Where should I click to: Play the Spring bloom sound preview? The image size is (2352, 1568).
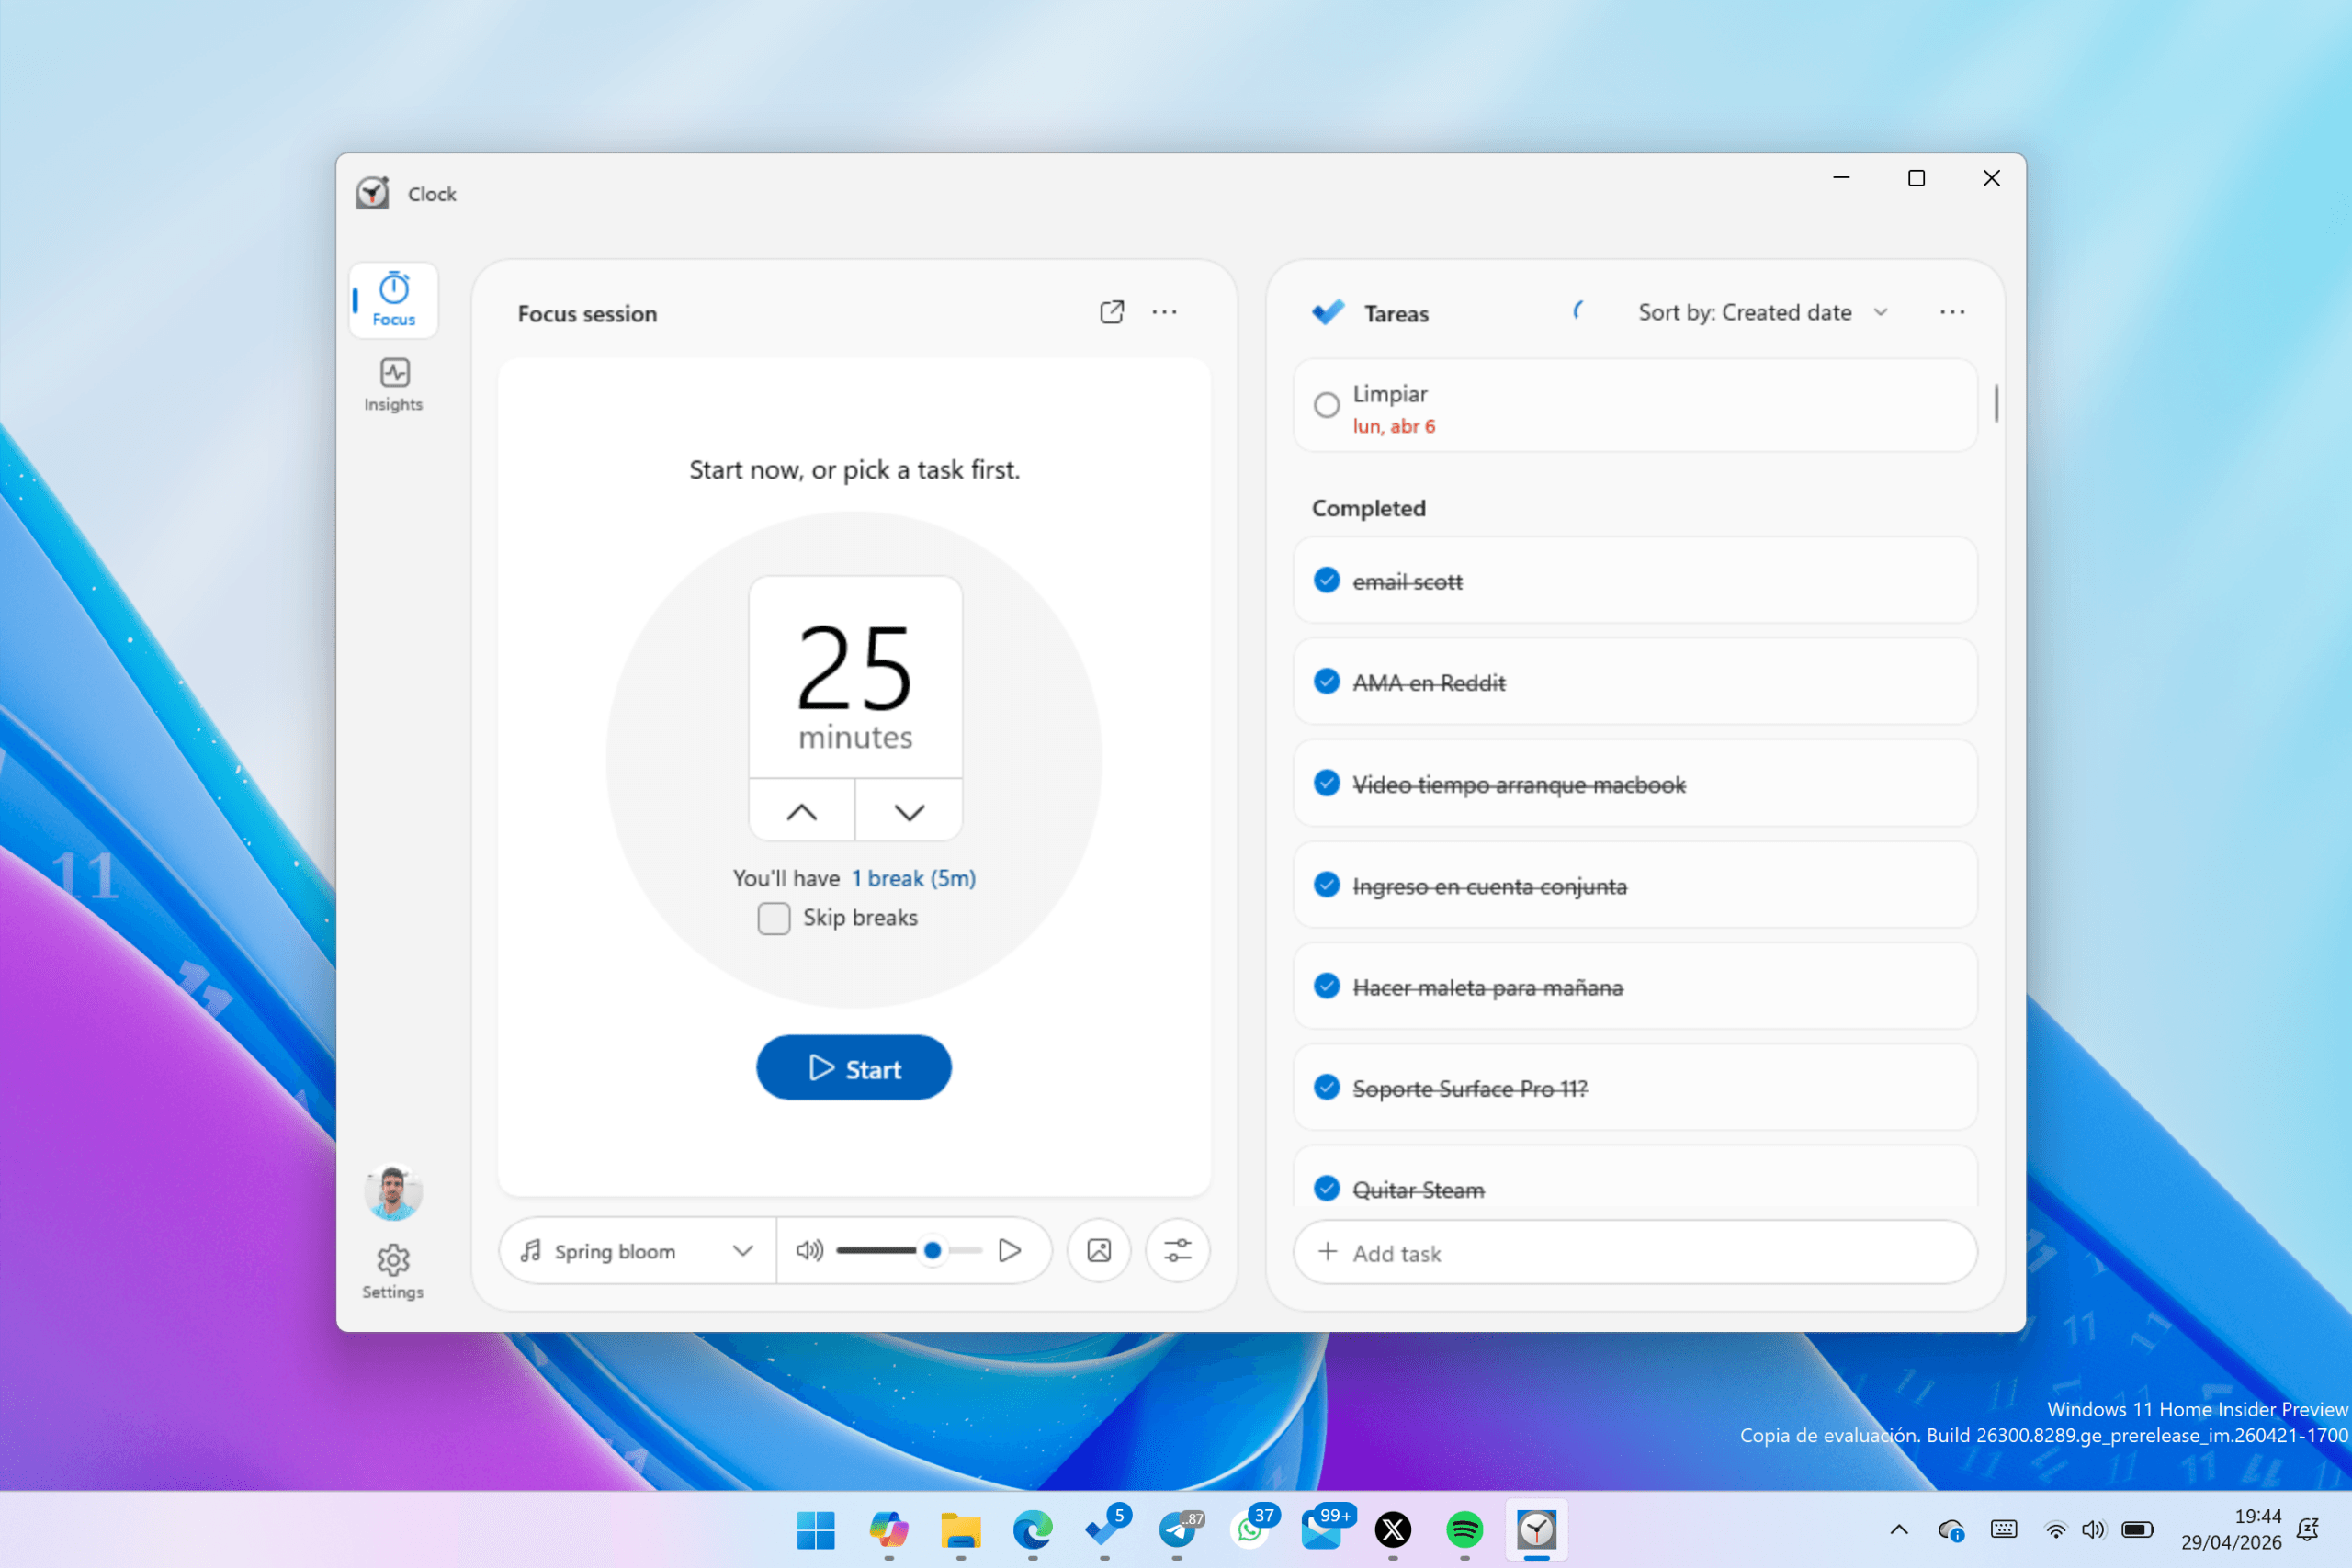(1010, 1250)
